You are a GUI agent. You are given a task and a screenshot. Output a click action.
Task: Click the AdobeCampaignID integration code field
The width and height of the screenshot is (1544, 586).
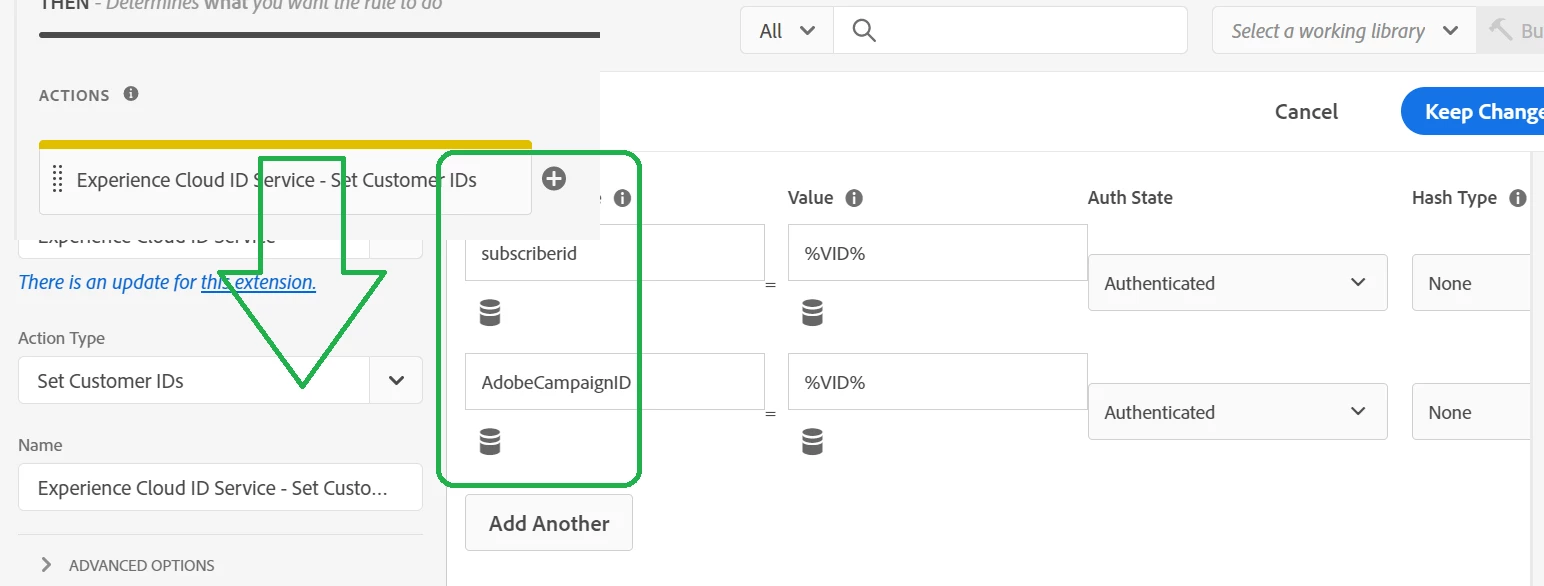tap(615, 381)
